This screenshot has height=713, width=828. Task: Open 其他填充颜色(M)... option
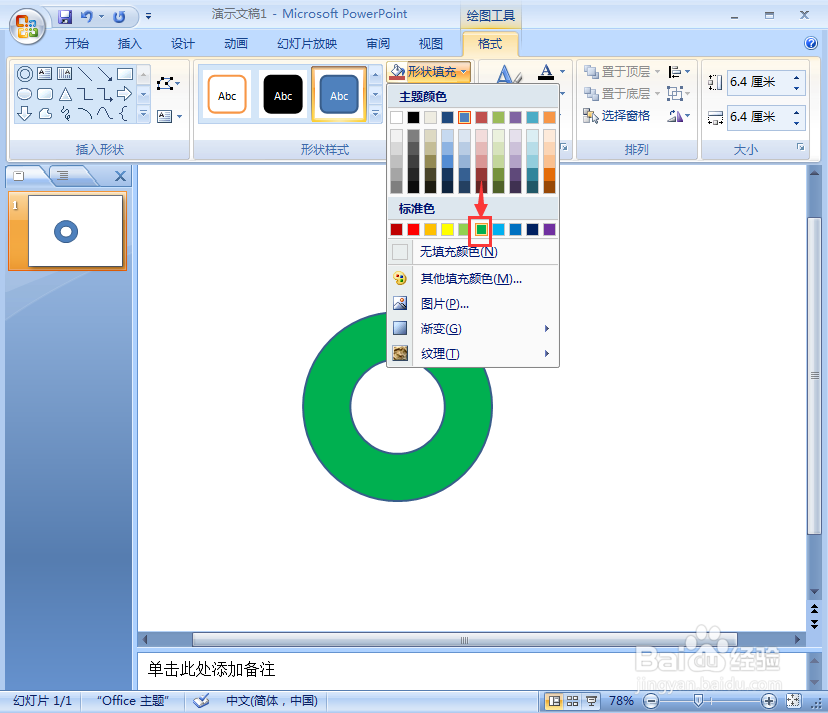point(473,278)
